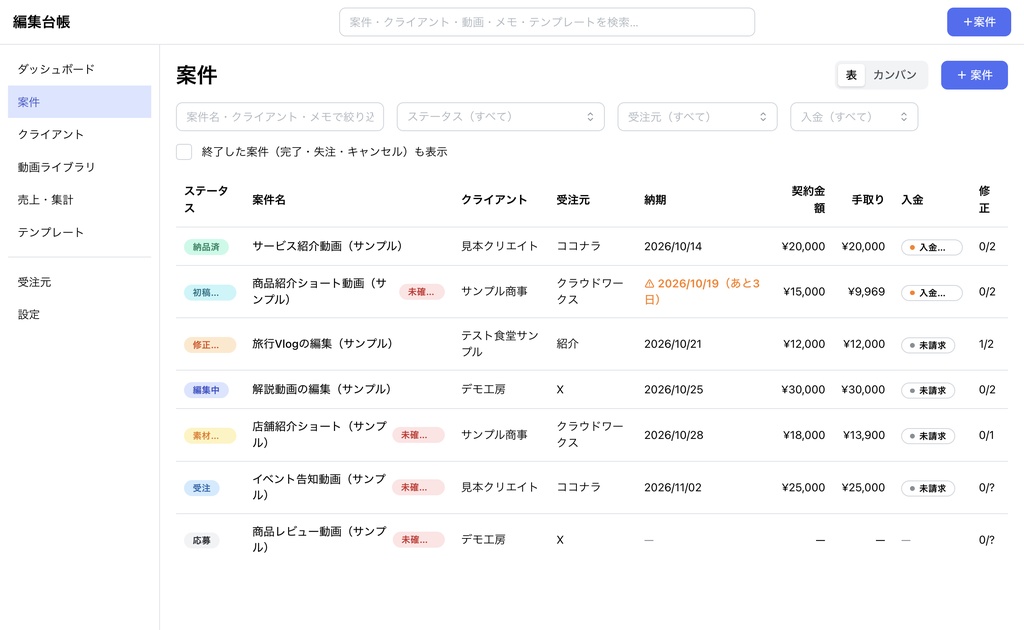Click client テスト食堂サンプル cell
This screenshot has width=1024, height=630.
click(500, 343)
